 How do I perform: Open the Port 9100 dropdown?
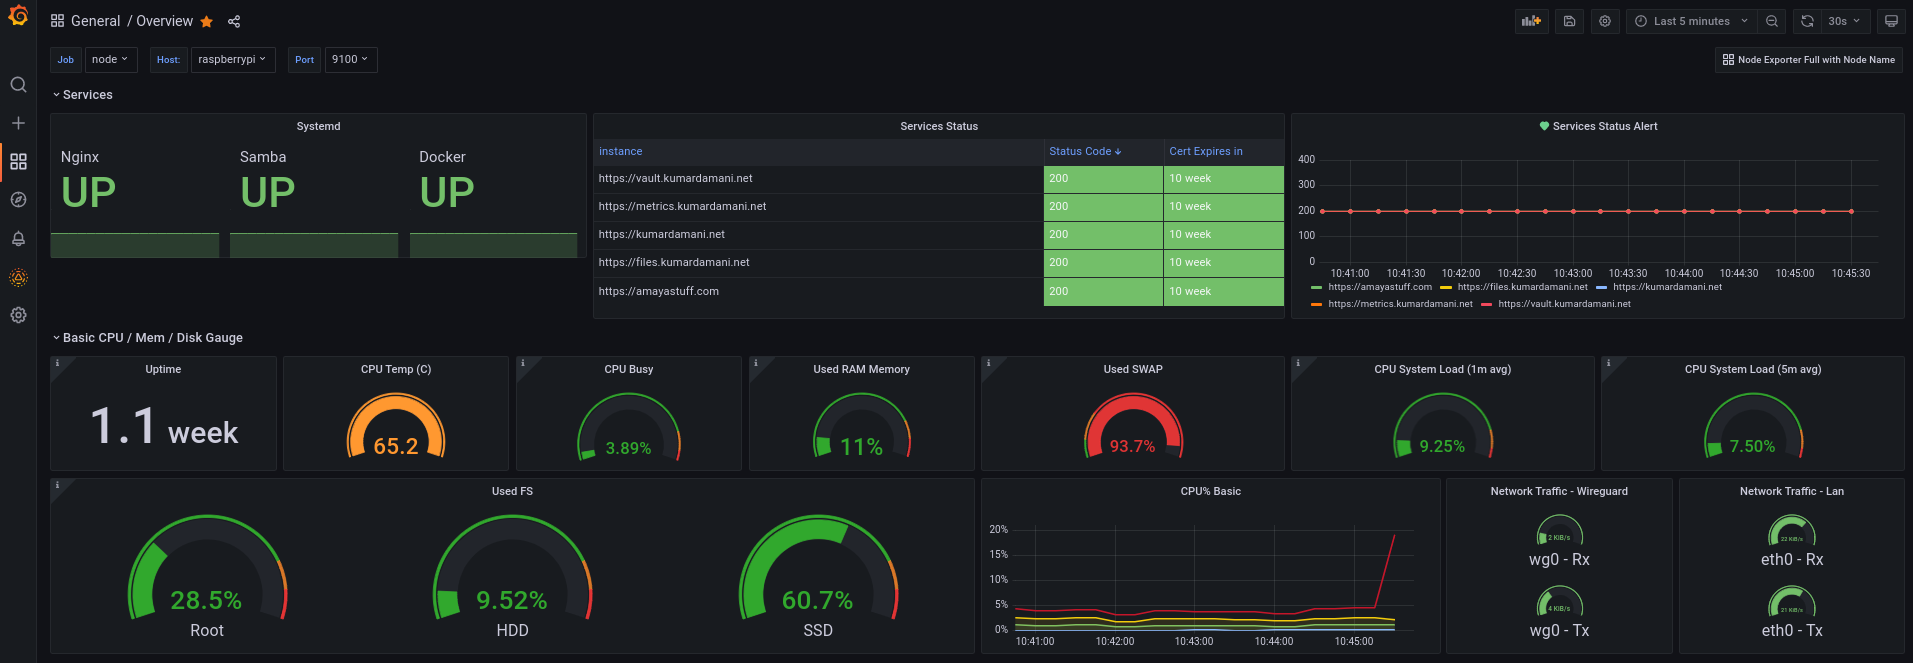(350, 60)
